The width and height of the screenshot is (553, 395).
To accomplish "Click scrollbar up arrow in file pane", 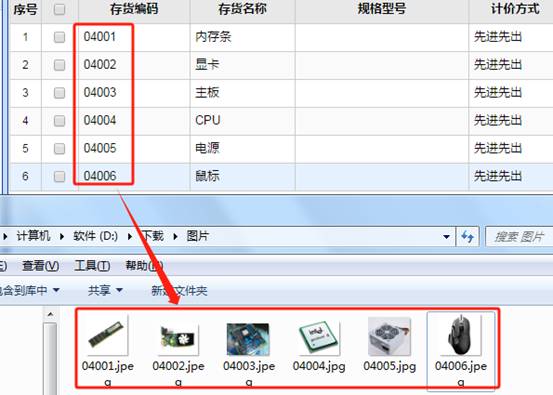I will 50,314.
